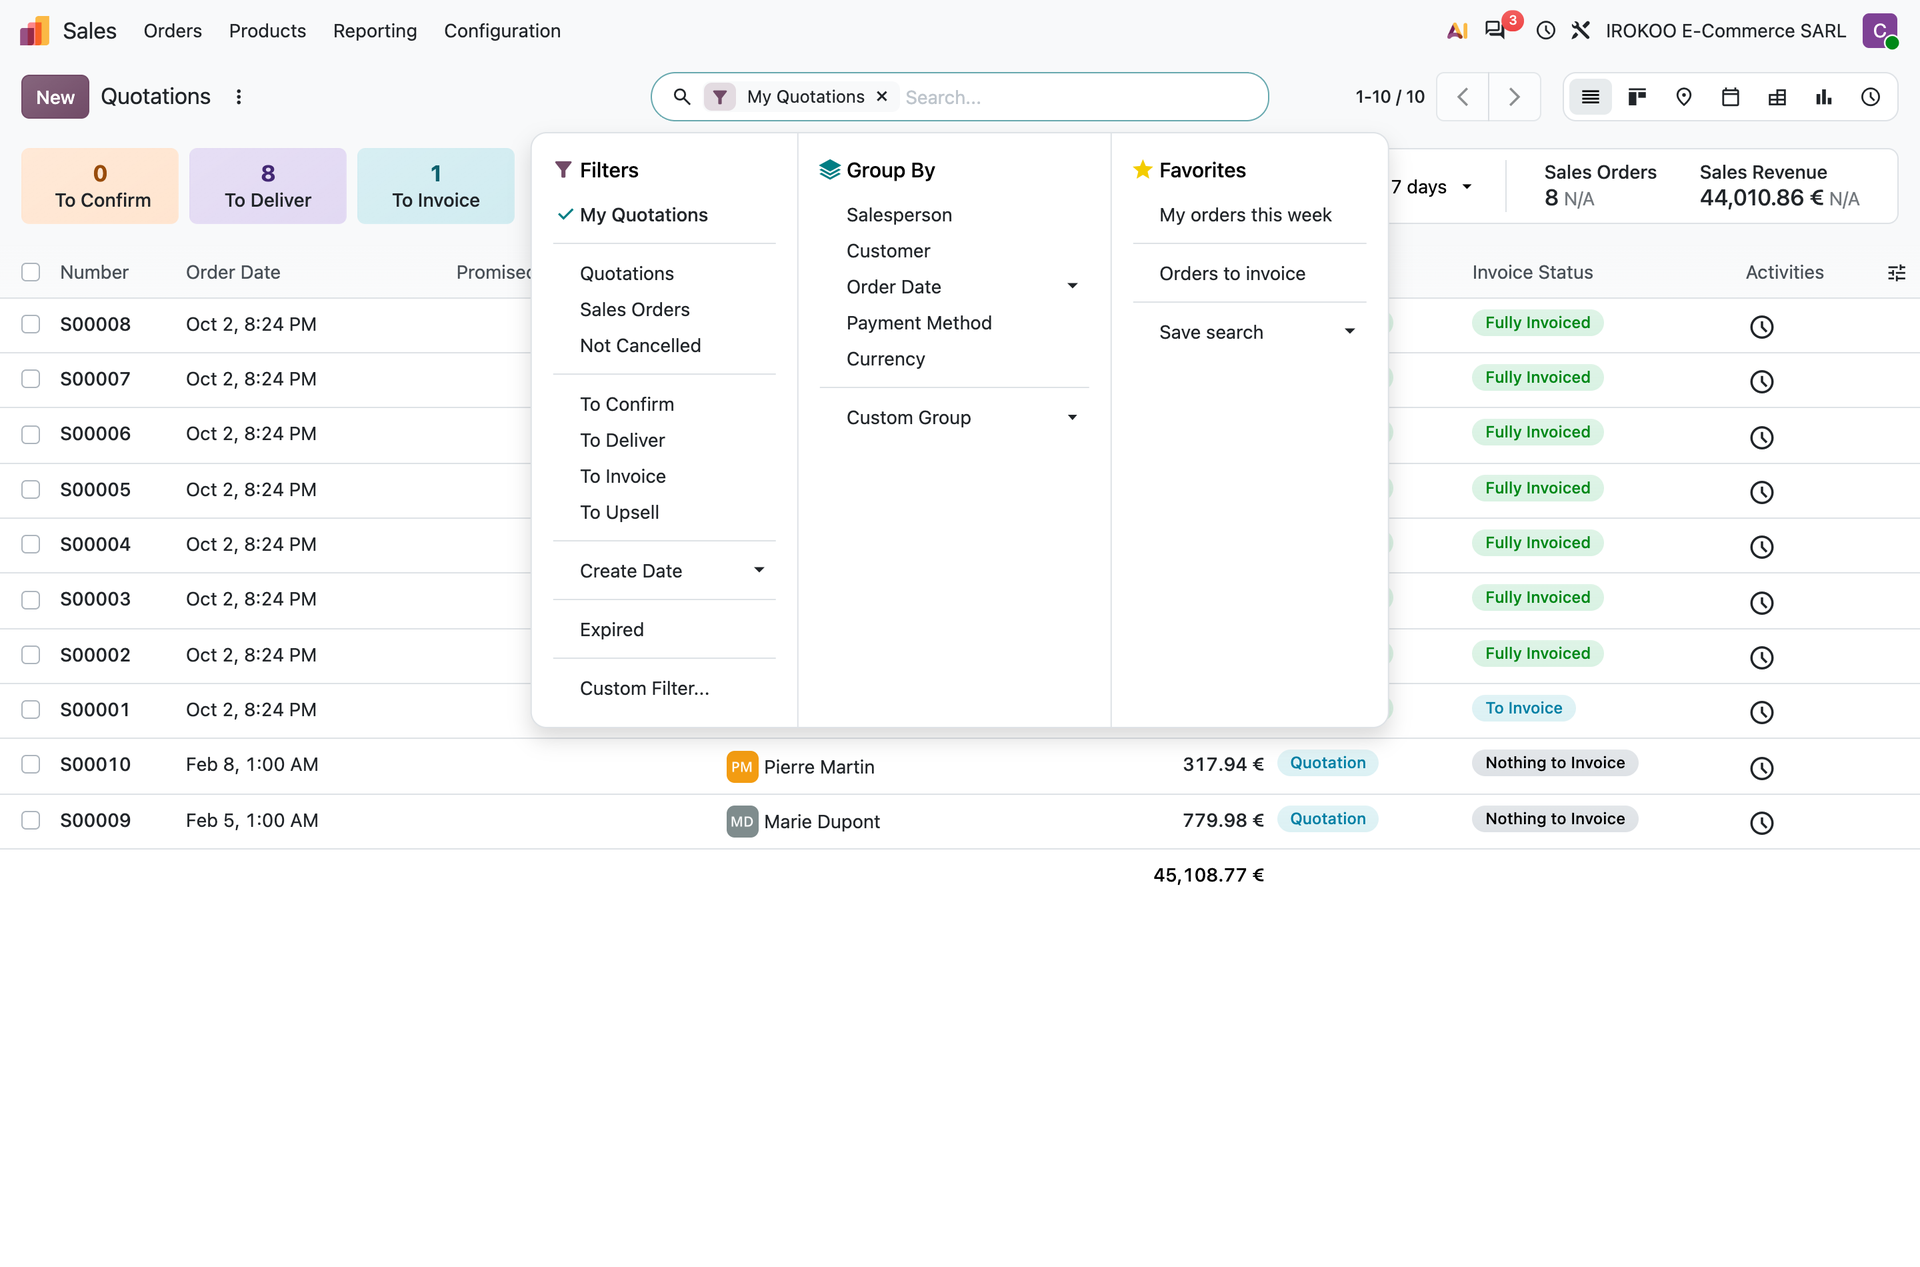The width and height of the screenshot is (1920, 1267).
Task: Click the optional columns adjust icon
Action: tap(1896, 273)
